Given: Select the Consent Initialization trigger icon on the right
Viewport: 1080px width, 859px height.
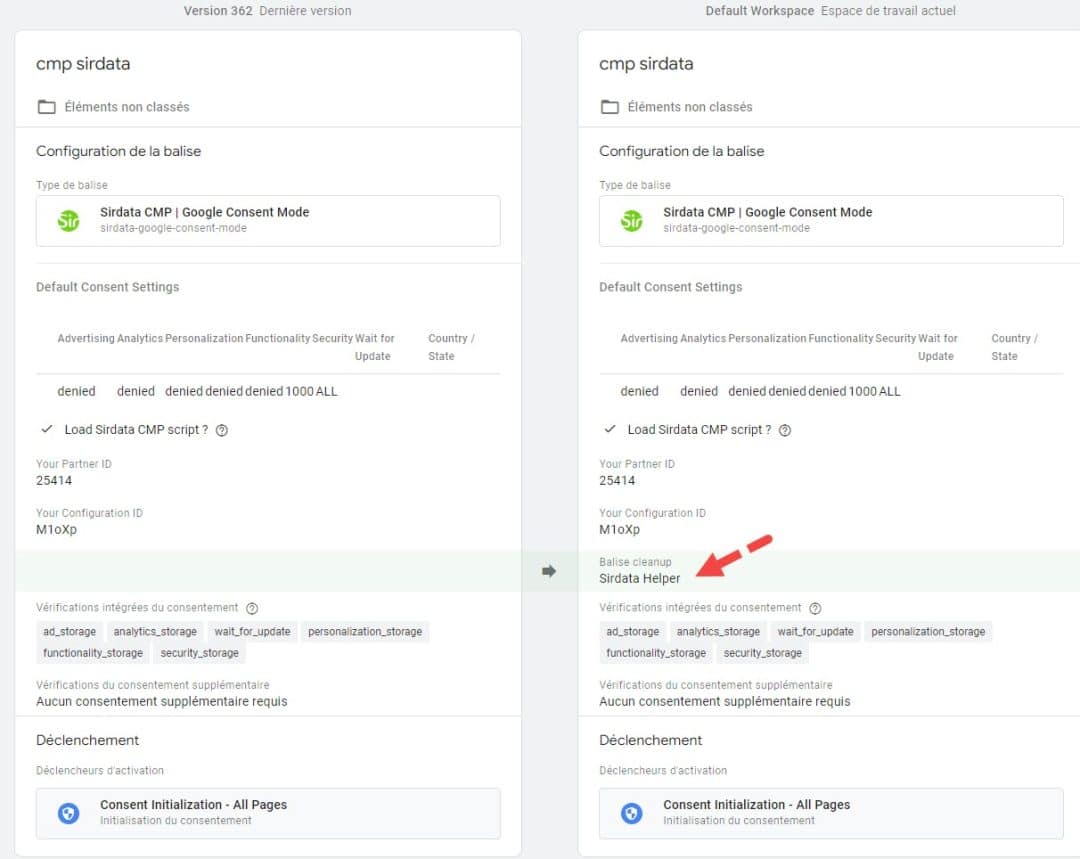Looking at the screenshot, I should coord(631,813).
